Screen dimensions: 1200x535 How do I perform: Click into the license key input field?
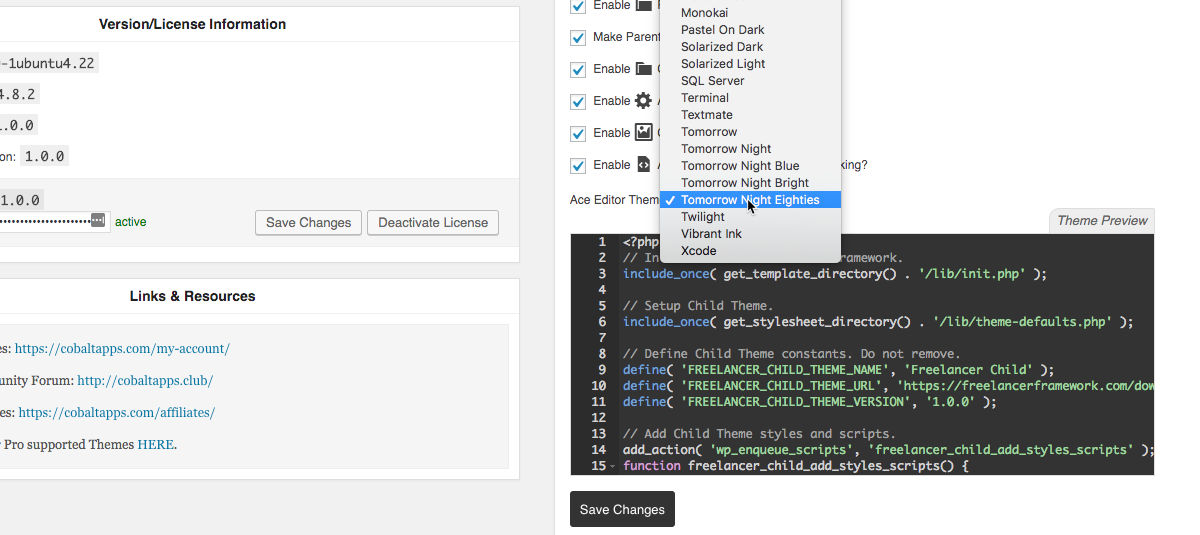45,221
